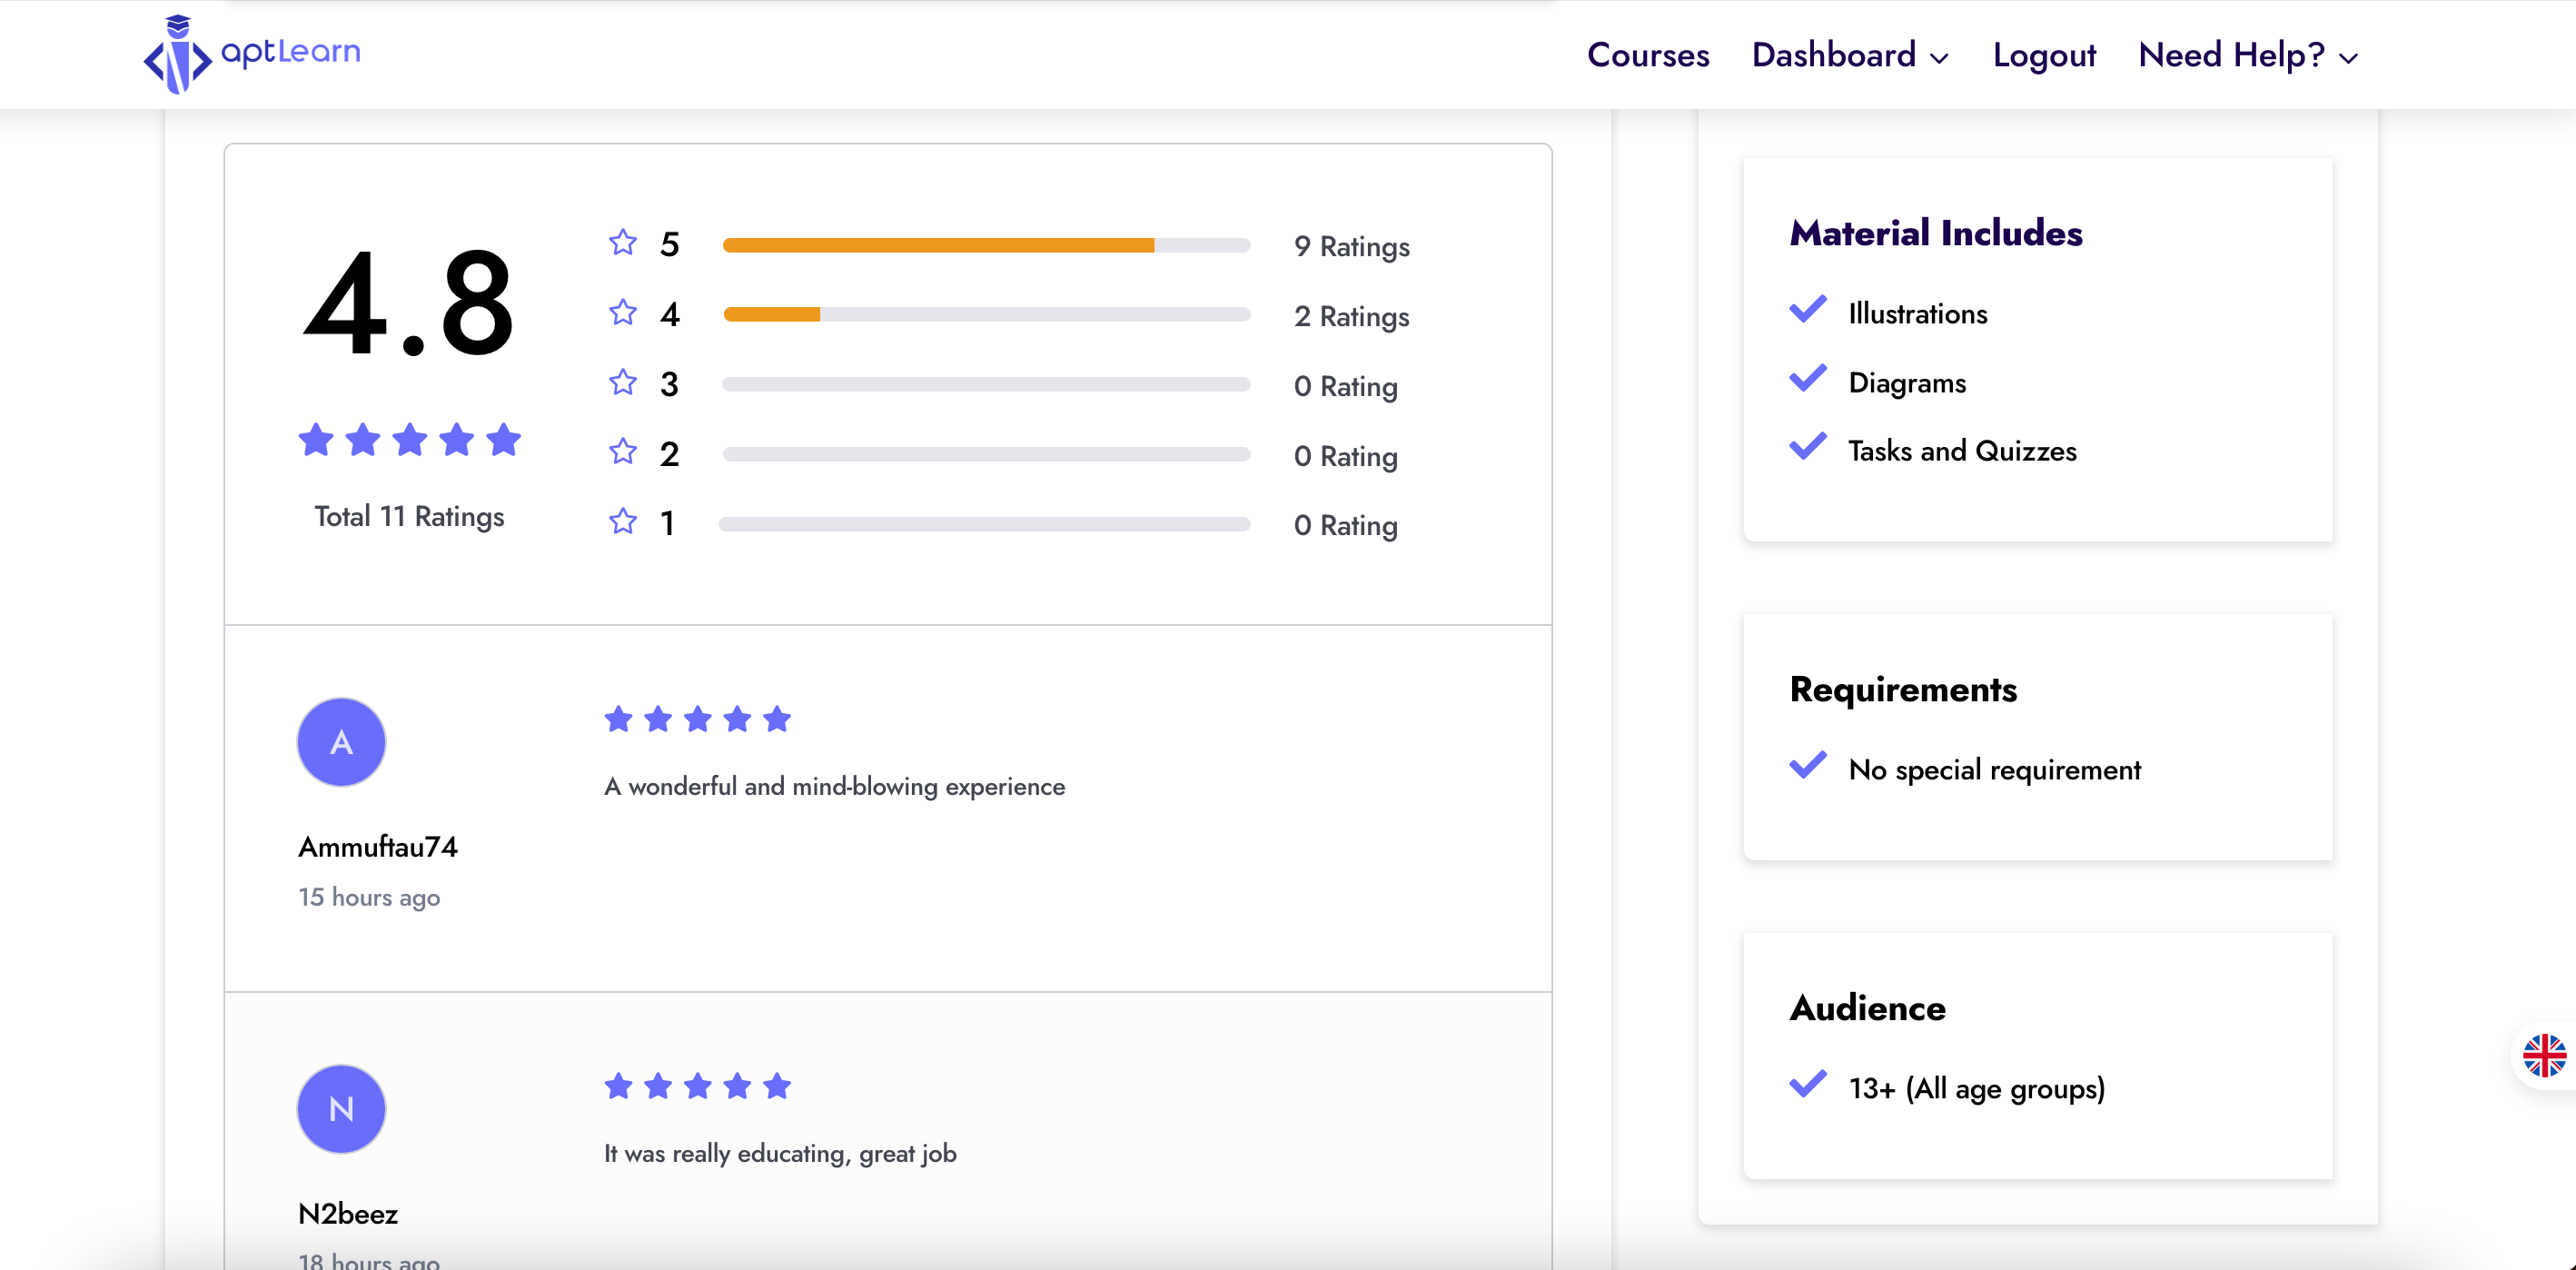Click the UK flag language icon
Screen dimensions: 2576x1270
coord(2543,1053)
